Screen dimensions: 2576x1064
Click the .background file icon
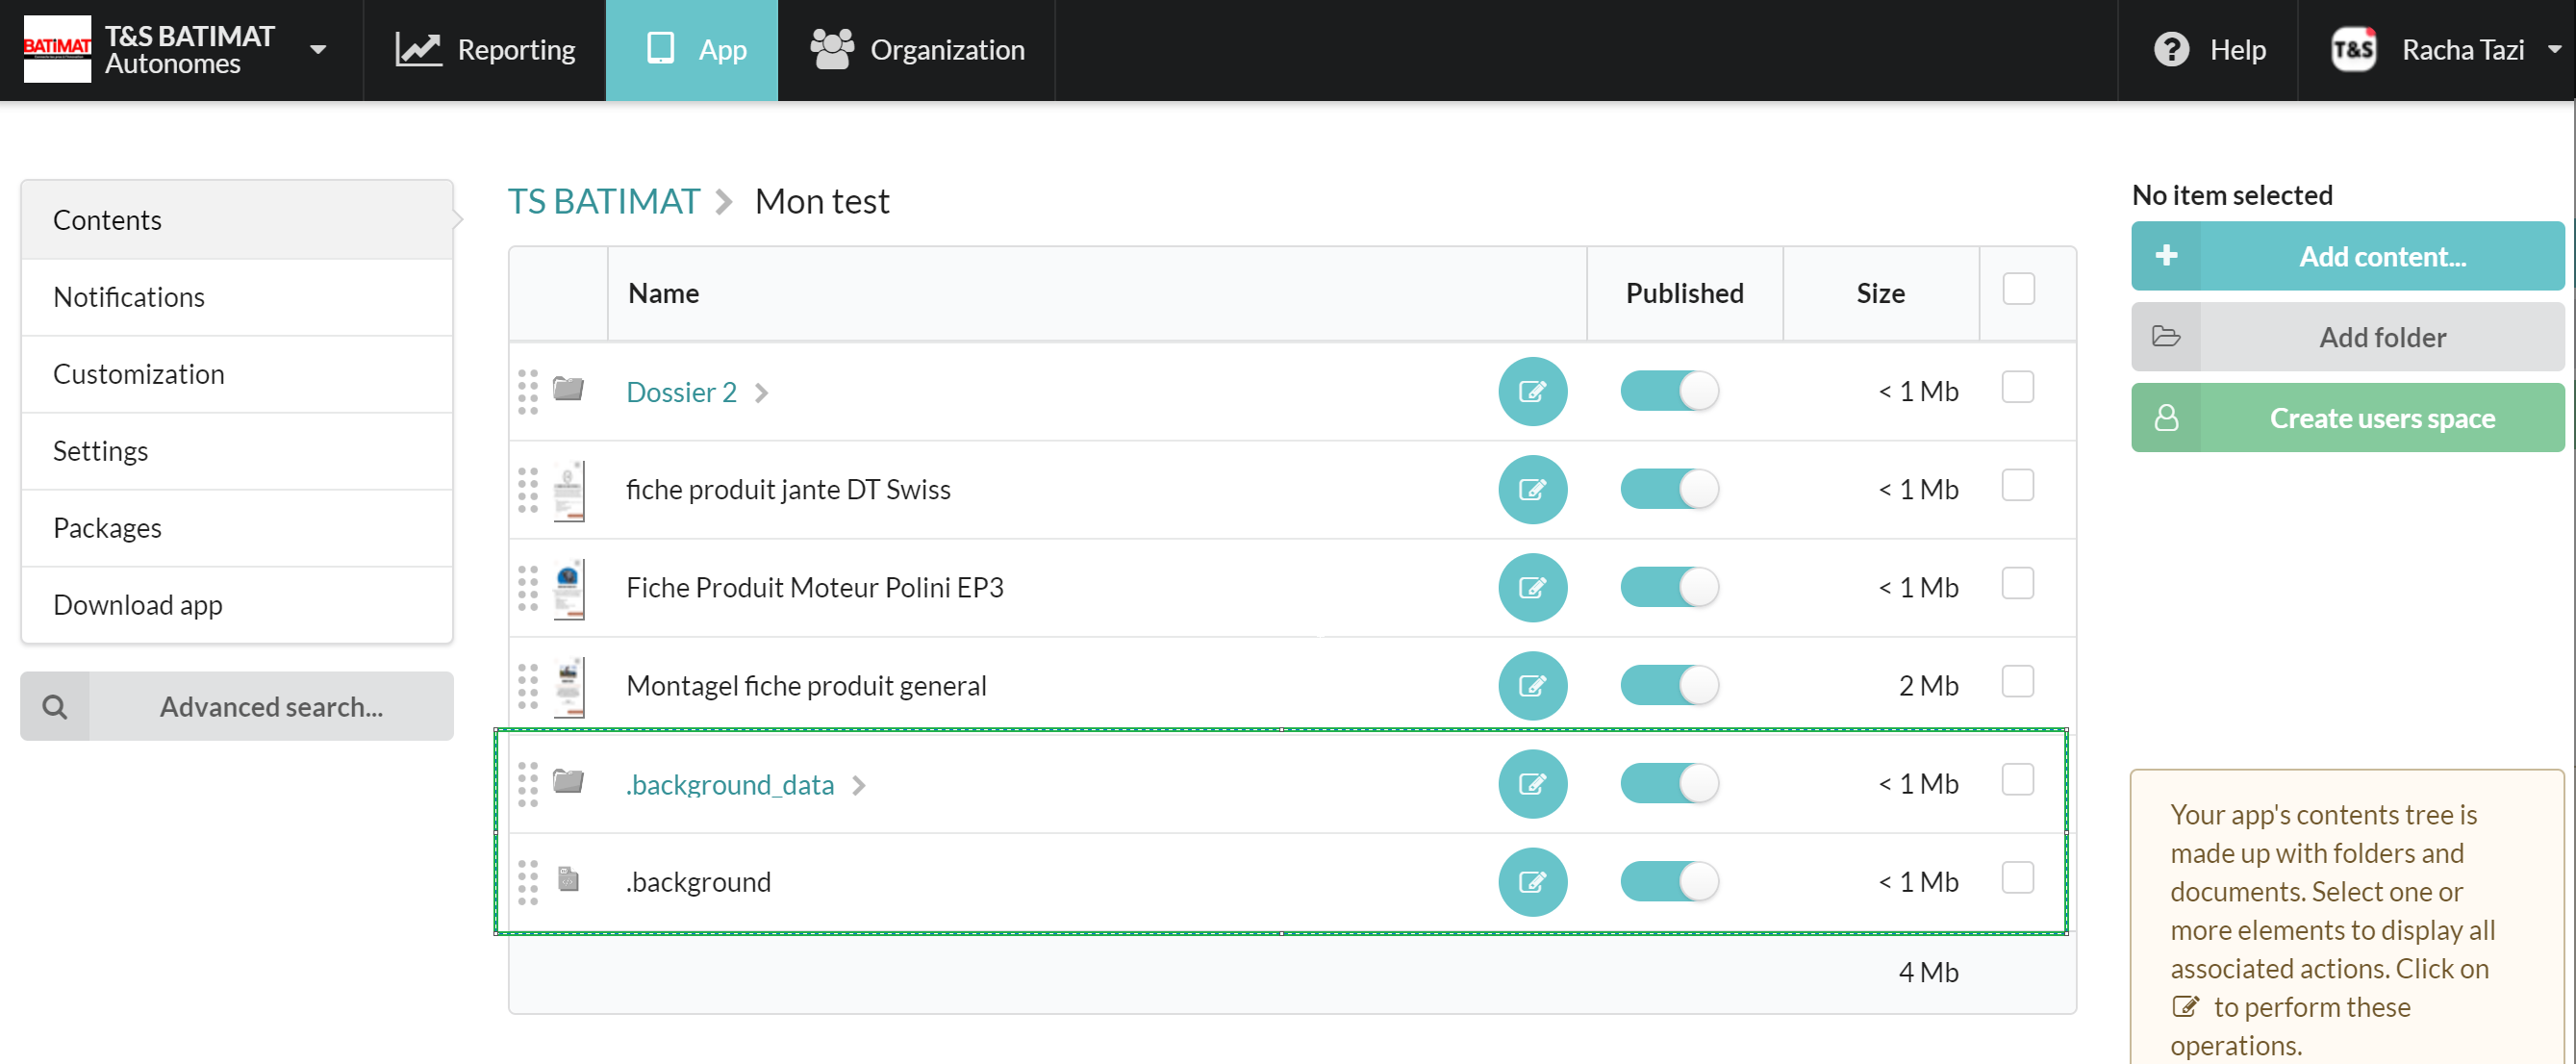point(568,879)
